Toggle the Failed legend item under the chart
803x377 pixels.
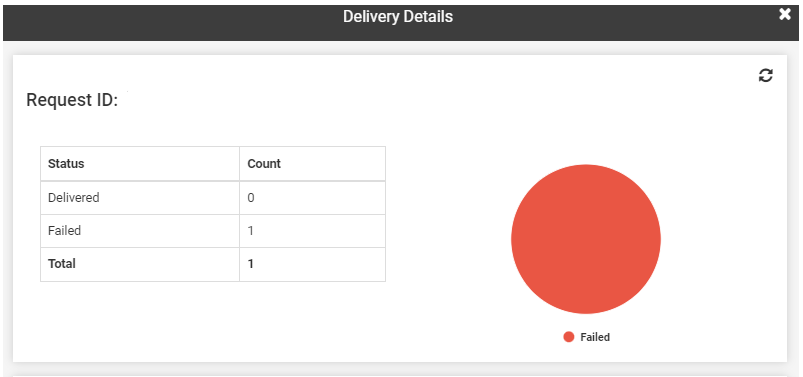tap(586, 337)
